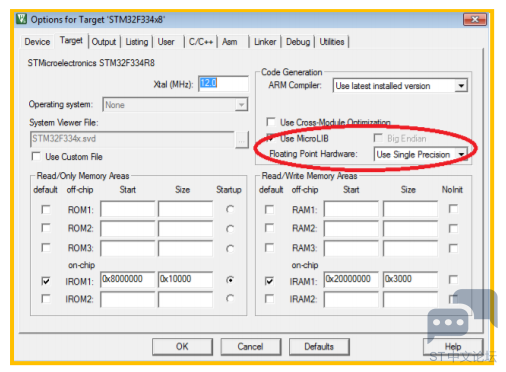Toggle the IRAM1 default checkbox

[x=269, y=281]
